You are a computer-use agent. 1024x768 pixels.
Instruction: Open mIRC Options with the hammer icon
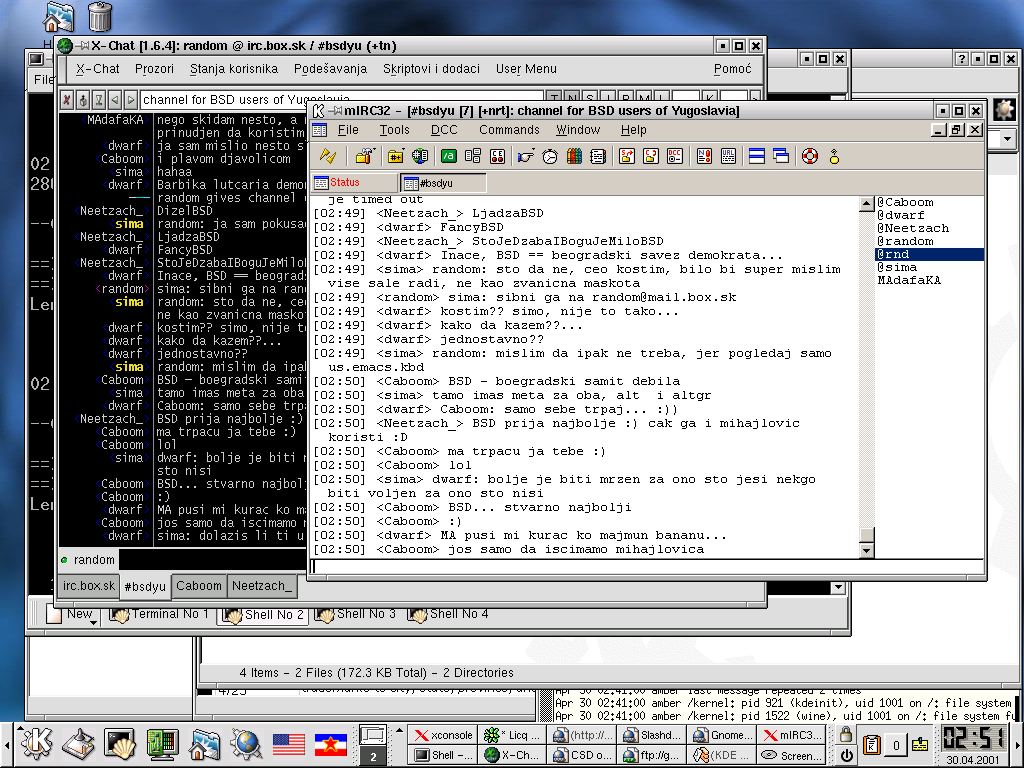[x=364, y=156]
